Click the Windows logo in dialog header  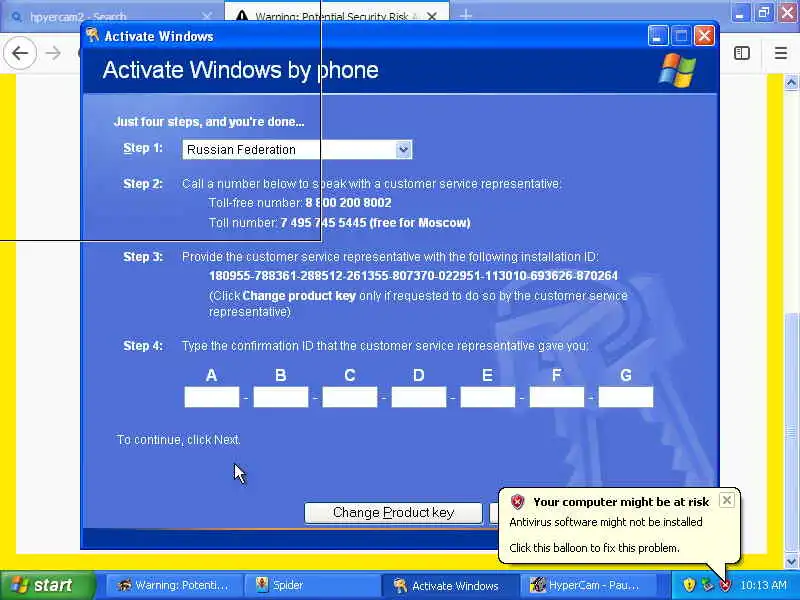(677, 70)
